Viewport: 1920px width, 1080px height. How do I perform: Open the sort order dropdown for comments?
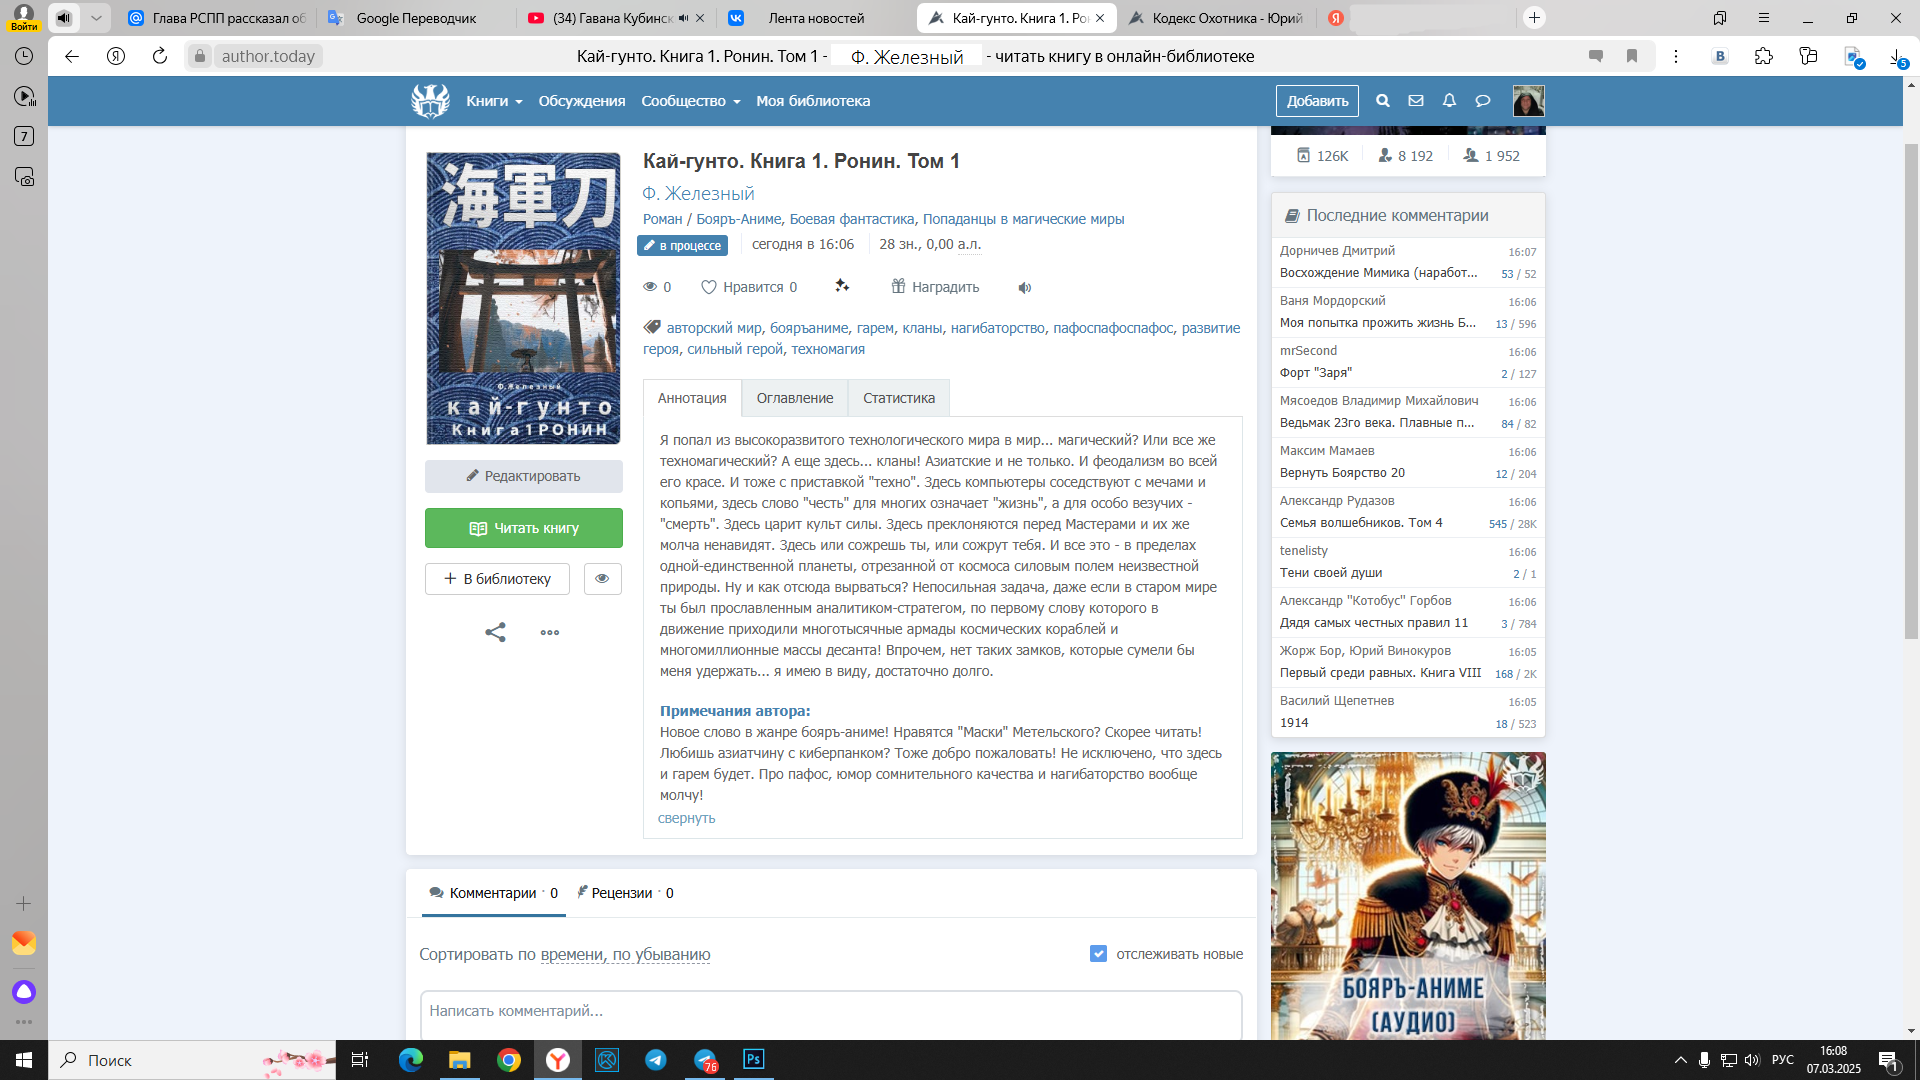tap(625, 955)
